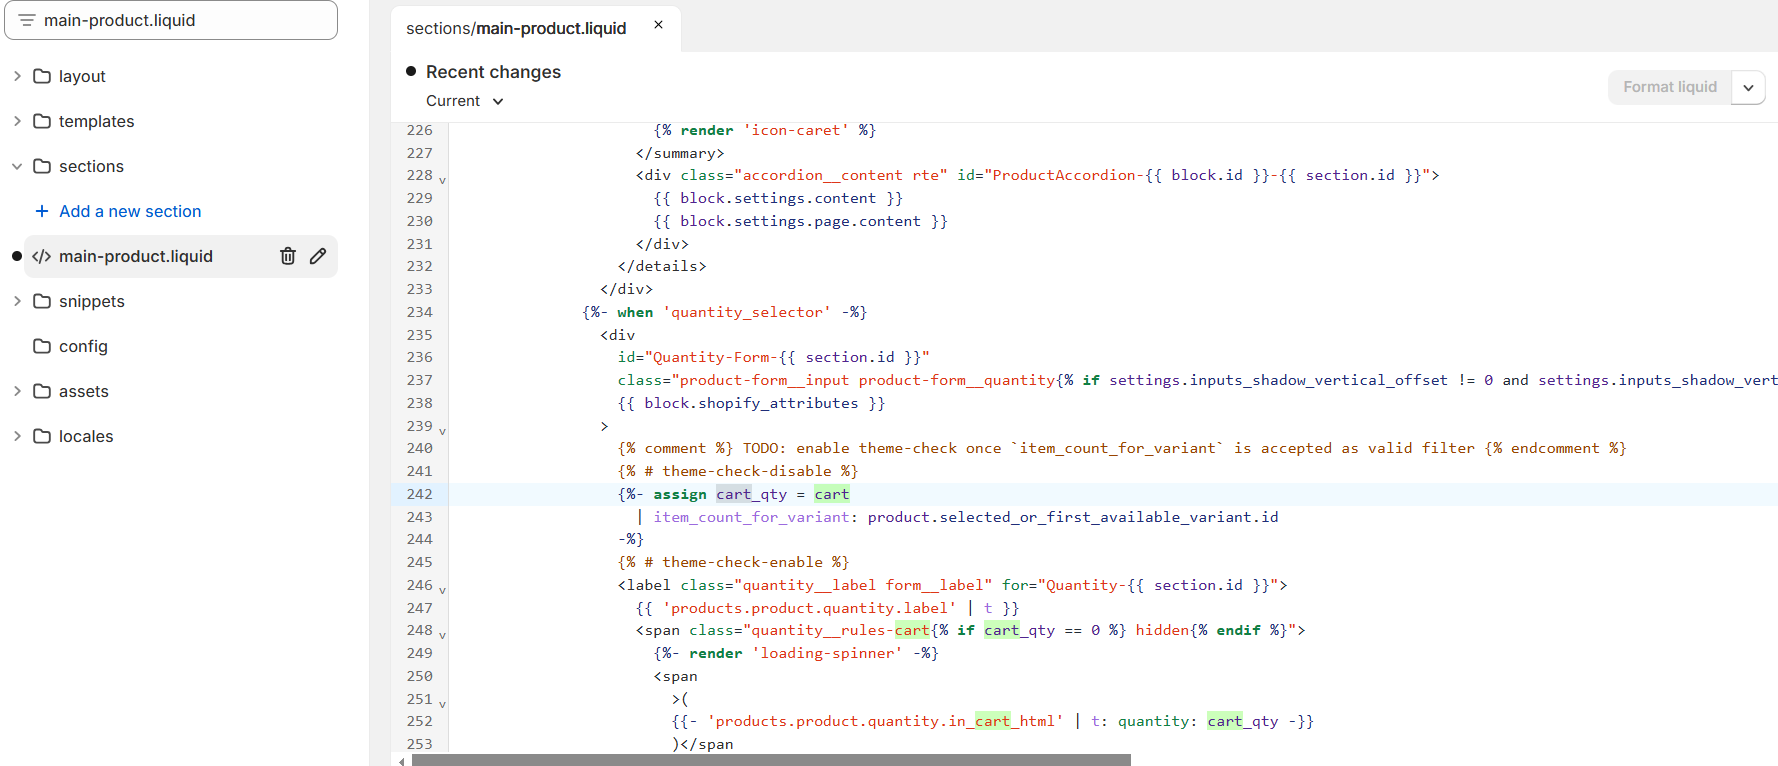Close the main-product.liquid tab
The width and height of the screenshot is (1778, 766).
pyautogui.click(x=658, y=25)
